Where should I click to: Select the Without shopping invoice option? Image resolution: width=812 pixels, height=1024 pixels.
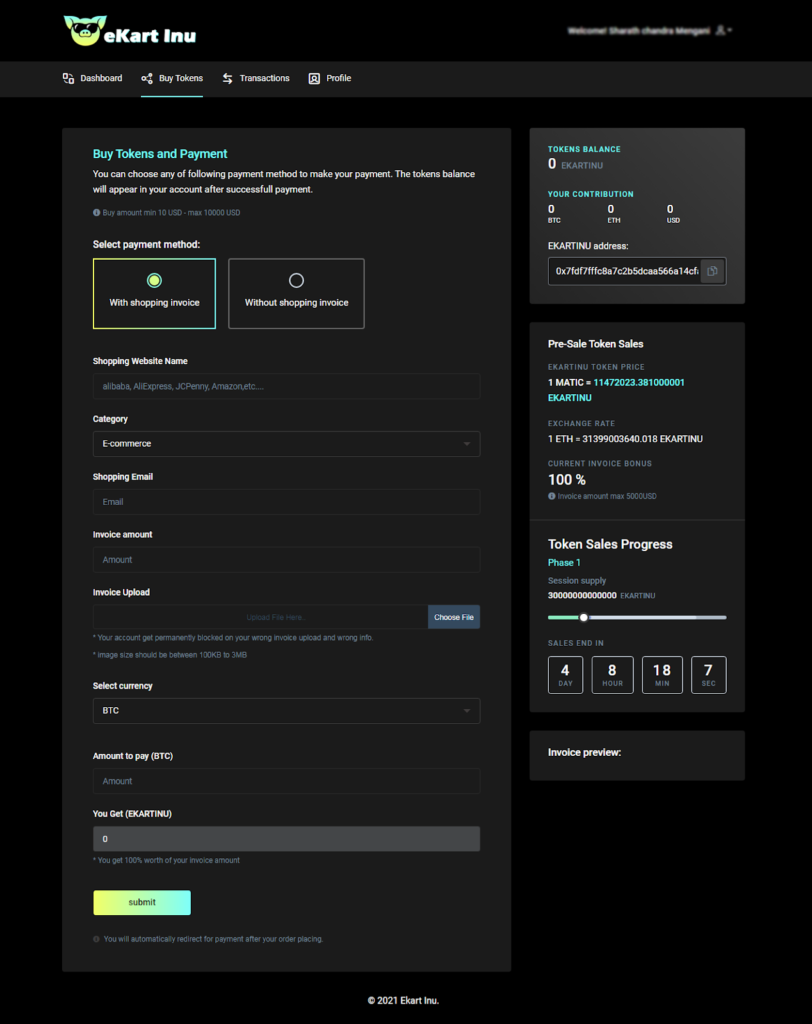coord(297,293)
